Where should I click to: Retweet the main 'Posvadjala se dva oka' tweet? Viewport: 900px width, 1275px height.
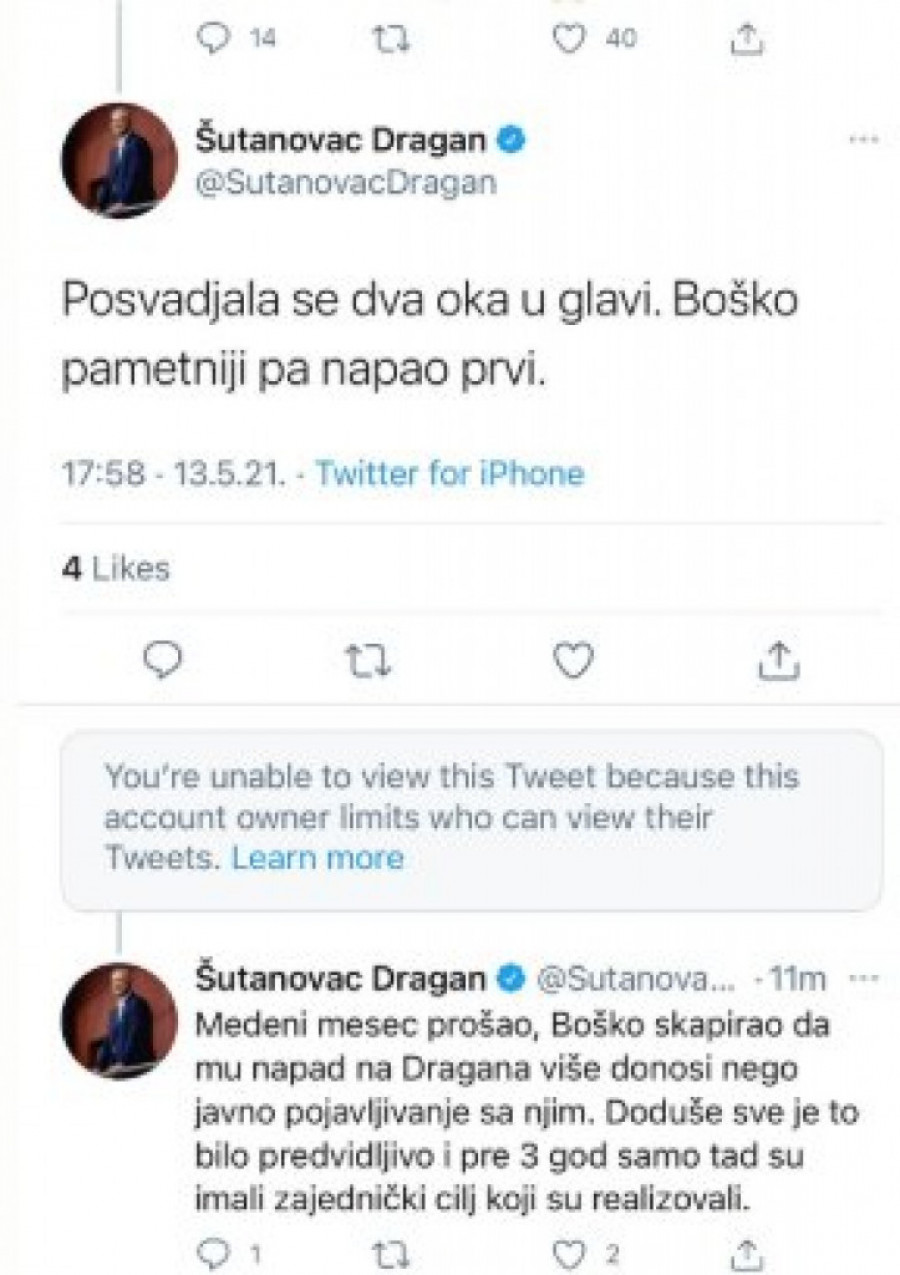pos(368,660)
